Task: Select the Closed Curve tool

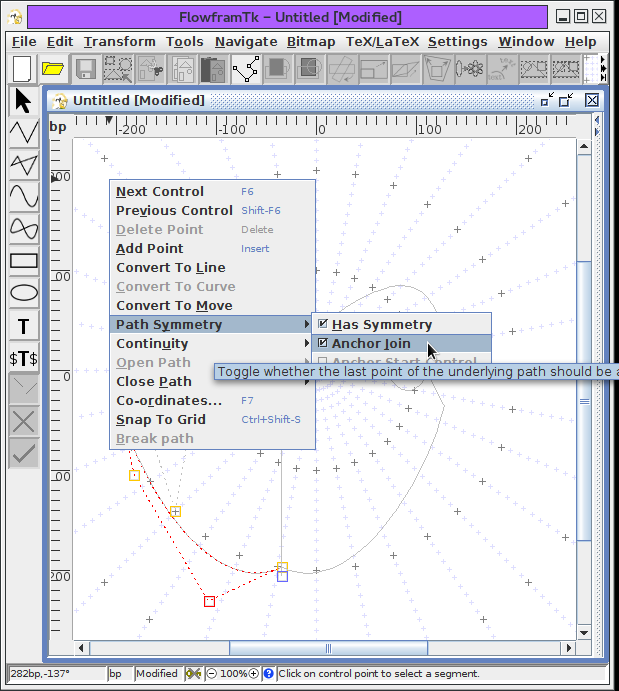Action: [x=24, y=229]
